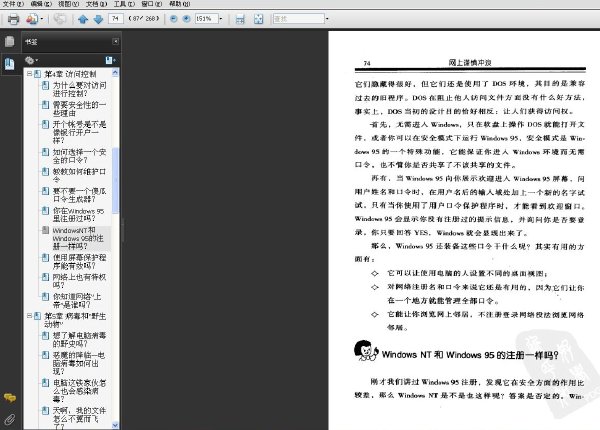600x430 pixels.
Task: Click the find search text box
Action: [298, 18]
